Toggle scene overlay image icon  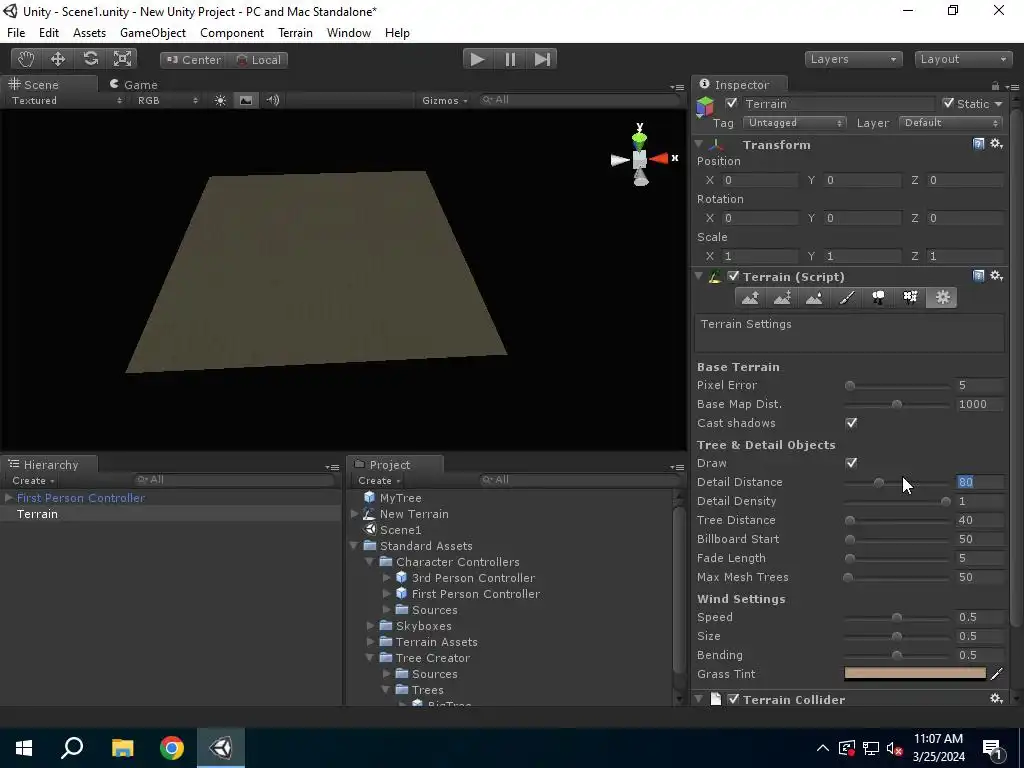click(246, 100)
